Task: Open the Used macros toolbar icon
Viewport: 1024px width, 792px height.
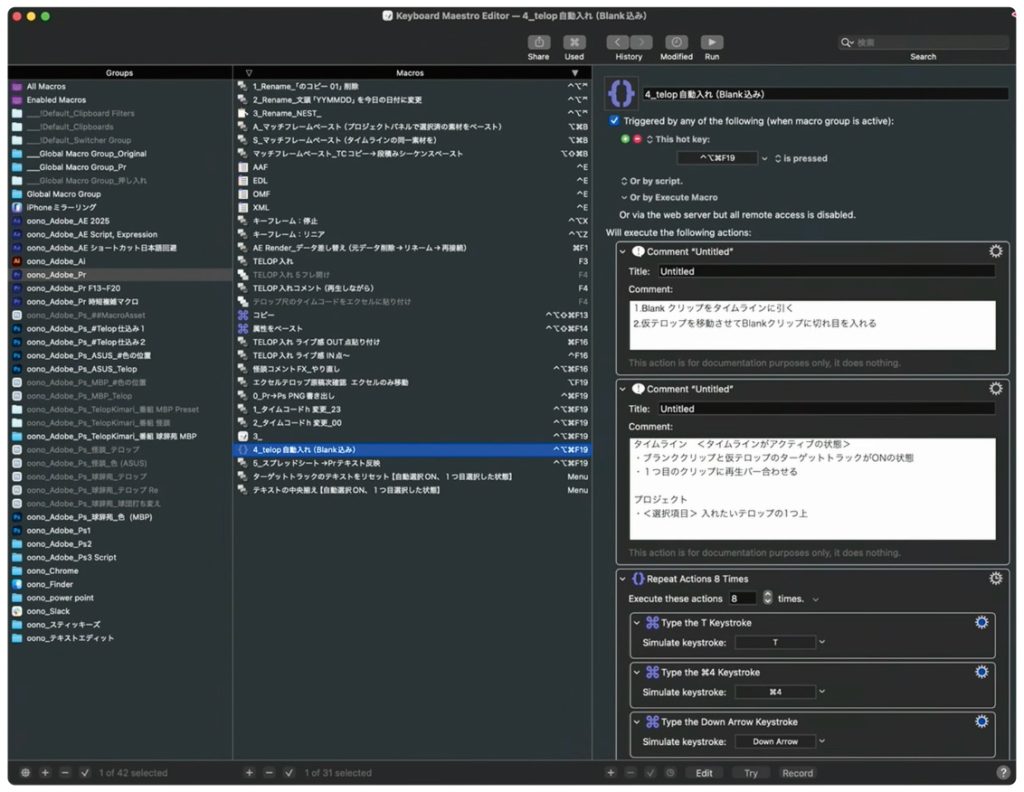Action: pyautogui.click(x=574, y=43)
